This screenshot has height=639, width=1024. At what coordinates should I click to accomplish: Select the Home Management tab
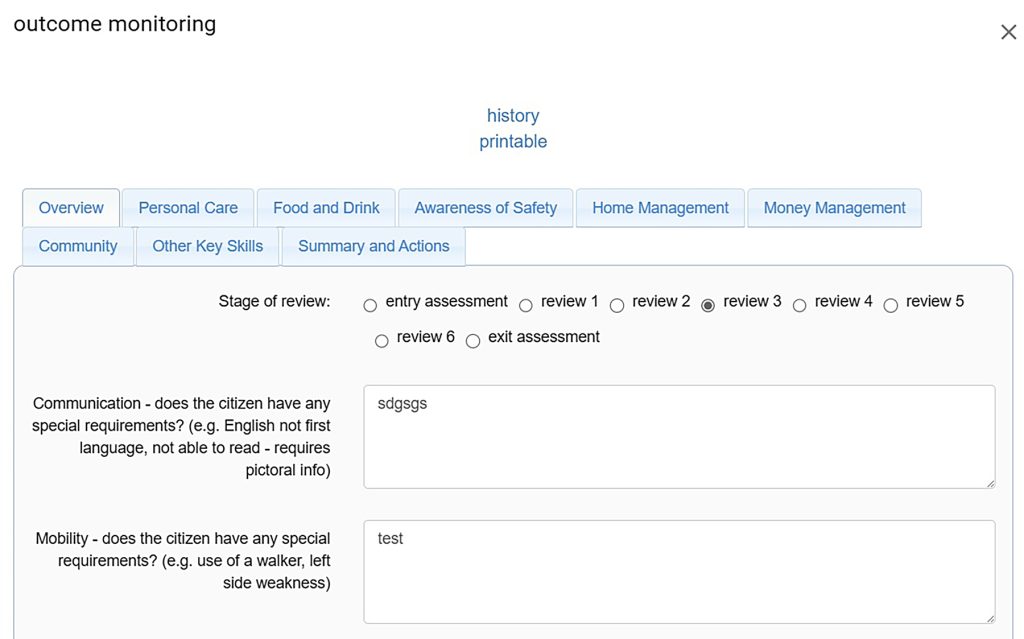coord(660,208)
